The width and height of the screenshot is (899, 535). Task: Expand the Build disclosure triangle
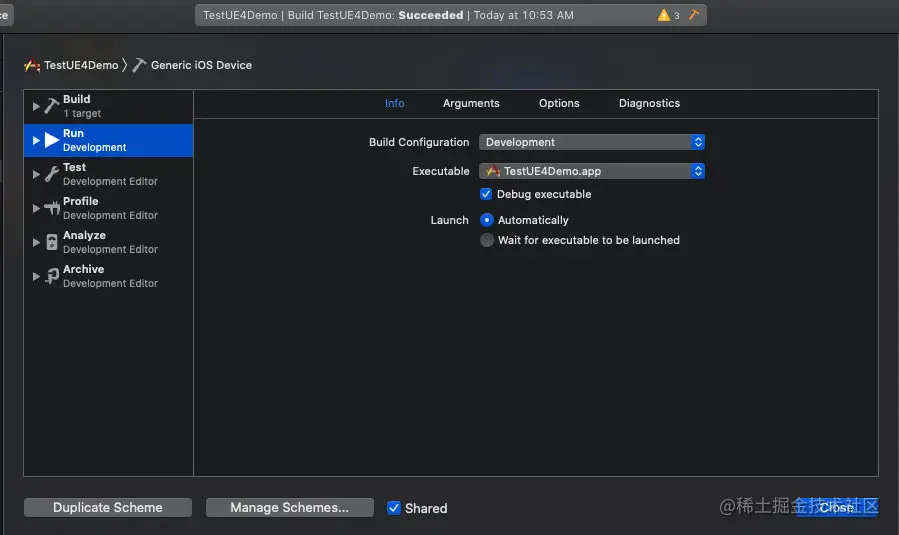tap(36, 106)
